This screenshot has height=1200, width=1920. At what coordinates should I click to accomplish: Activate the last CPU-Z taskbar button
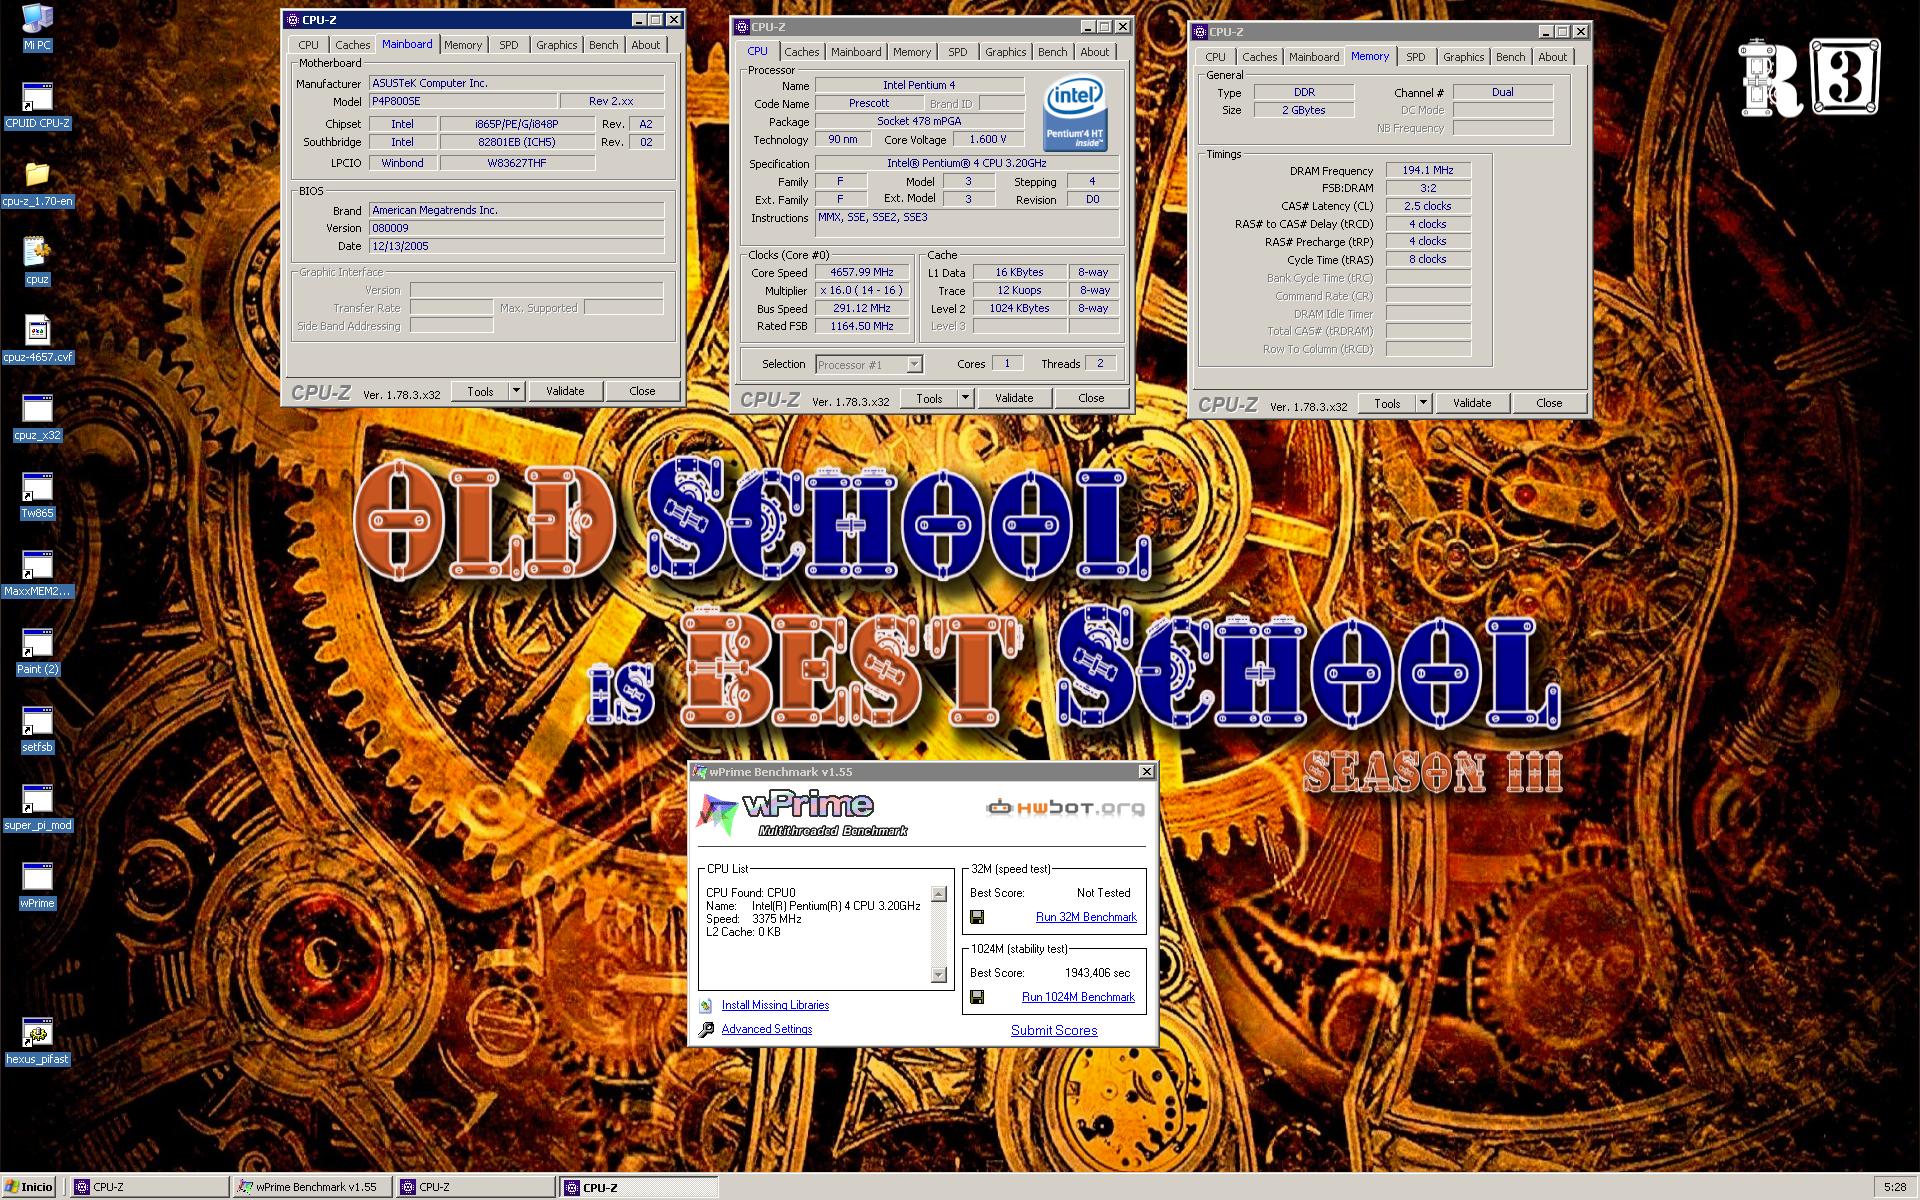[x=638, y=1187]
